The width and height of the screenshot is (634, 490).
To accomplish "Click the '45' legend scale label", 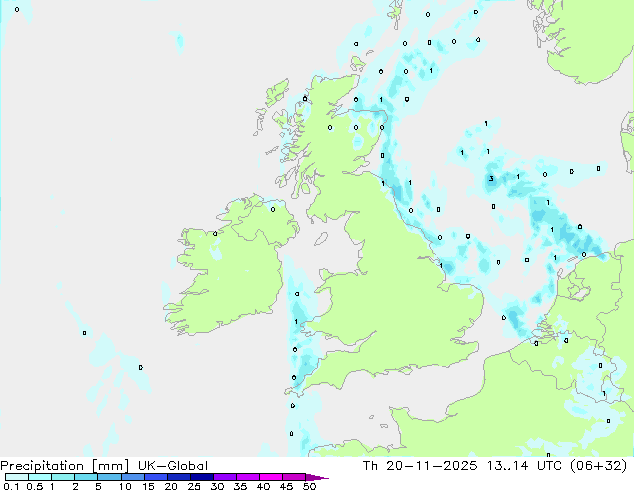I will click(x=286, y=486).
